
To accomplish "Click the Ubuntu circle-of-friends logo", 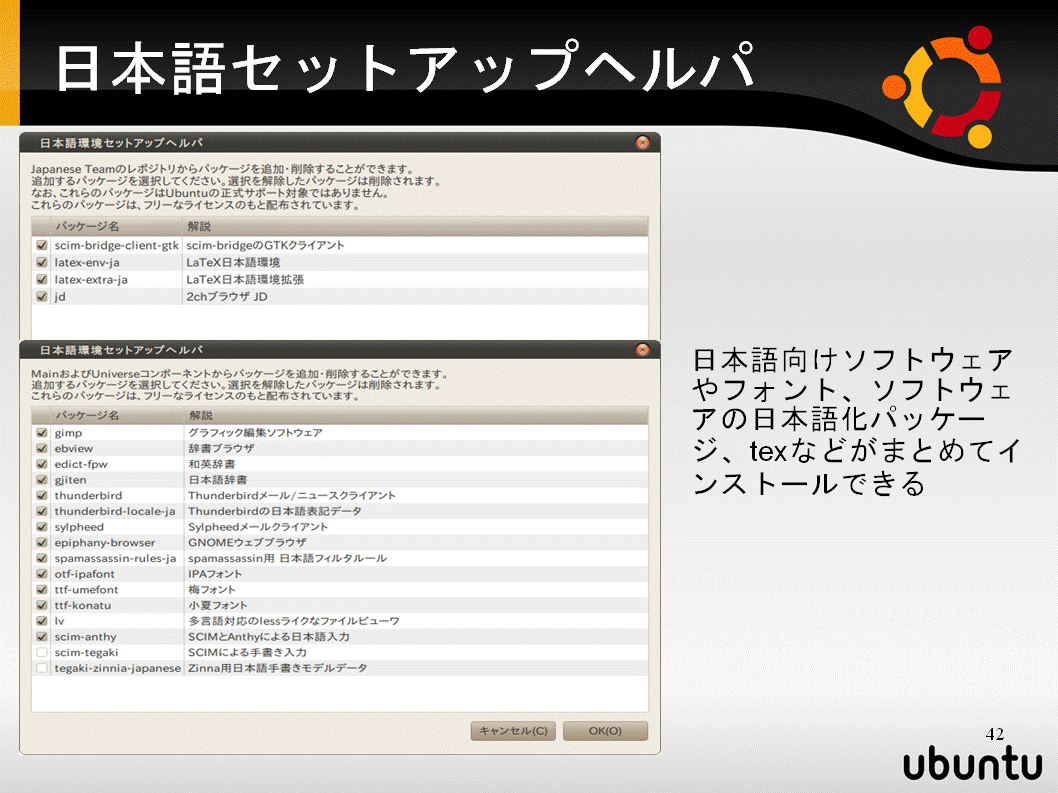I will [x=943, y=86].
